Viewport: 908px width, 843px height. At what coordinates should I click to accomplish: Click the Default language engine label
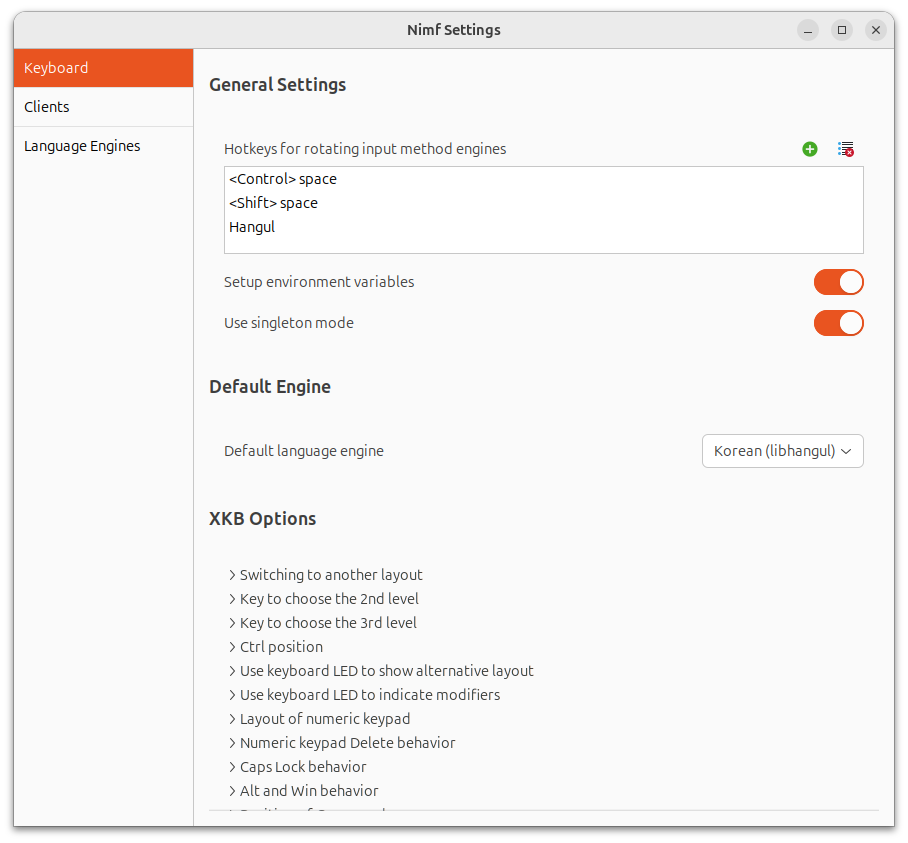tap(303, 451)
